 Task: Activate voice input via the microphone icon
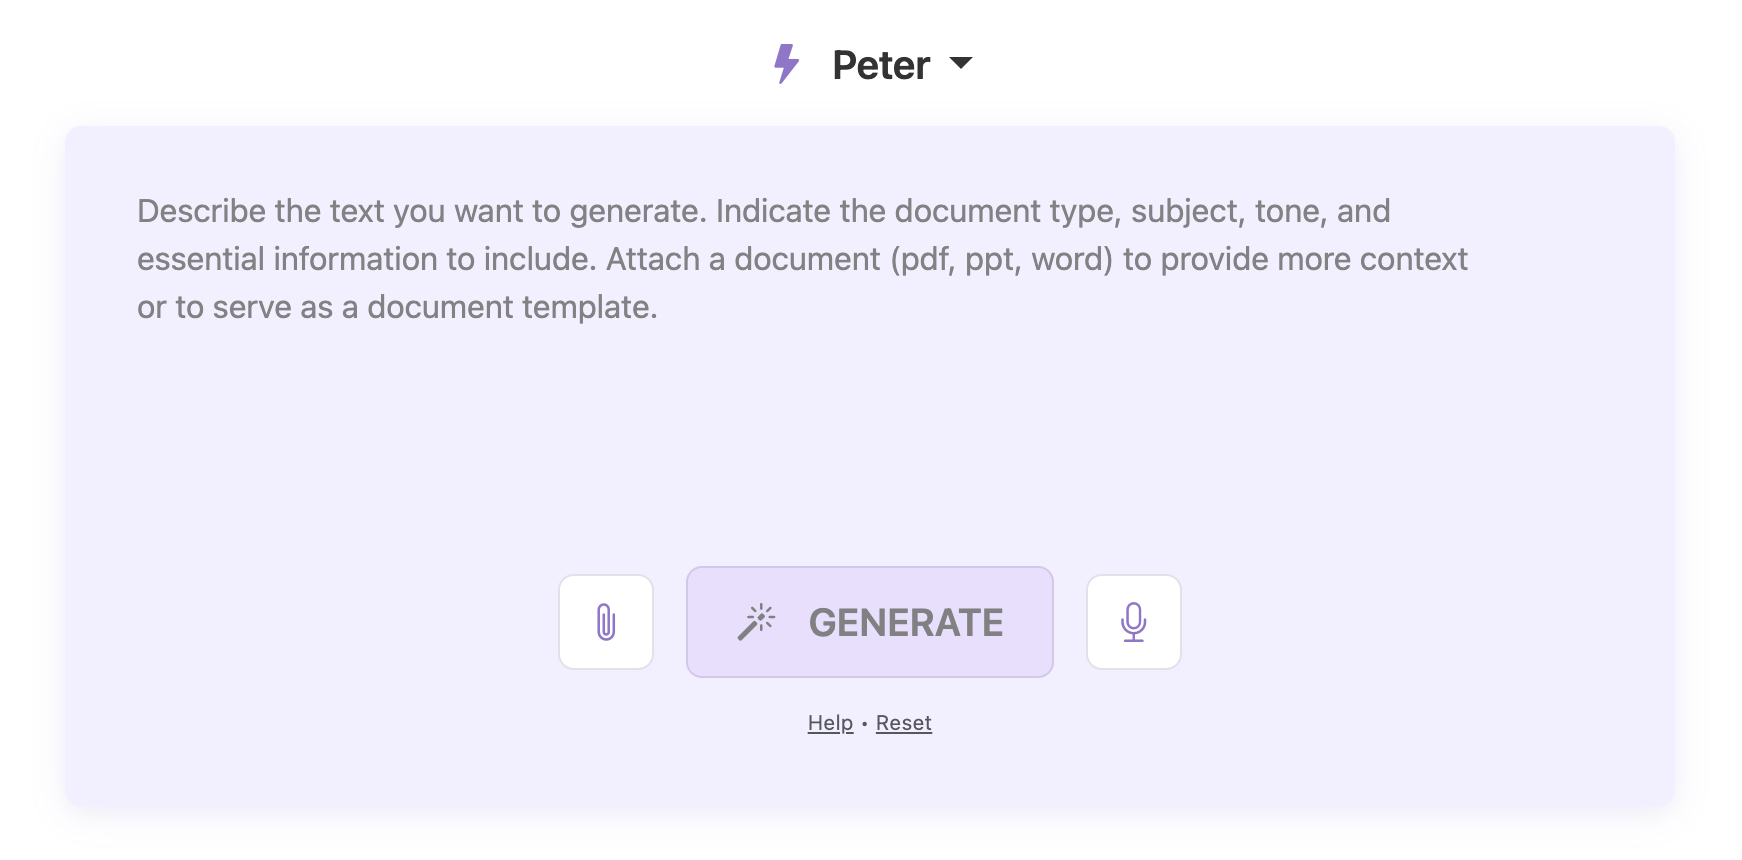point(1134,621)
